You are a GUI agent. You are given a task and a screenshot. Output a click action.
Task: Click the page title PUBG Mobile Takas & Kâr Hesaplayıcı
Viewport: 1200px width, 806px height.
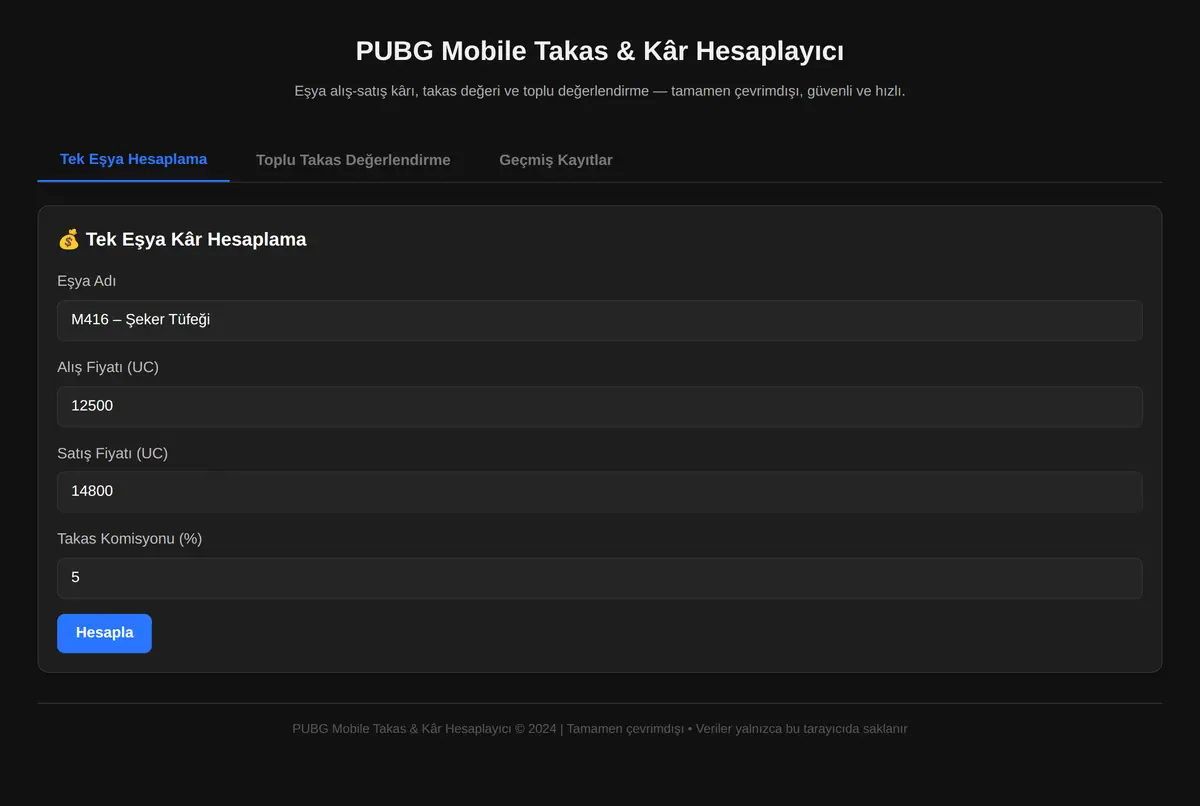(600, 51)
